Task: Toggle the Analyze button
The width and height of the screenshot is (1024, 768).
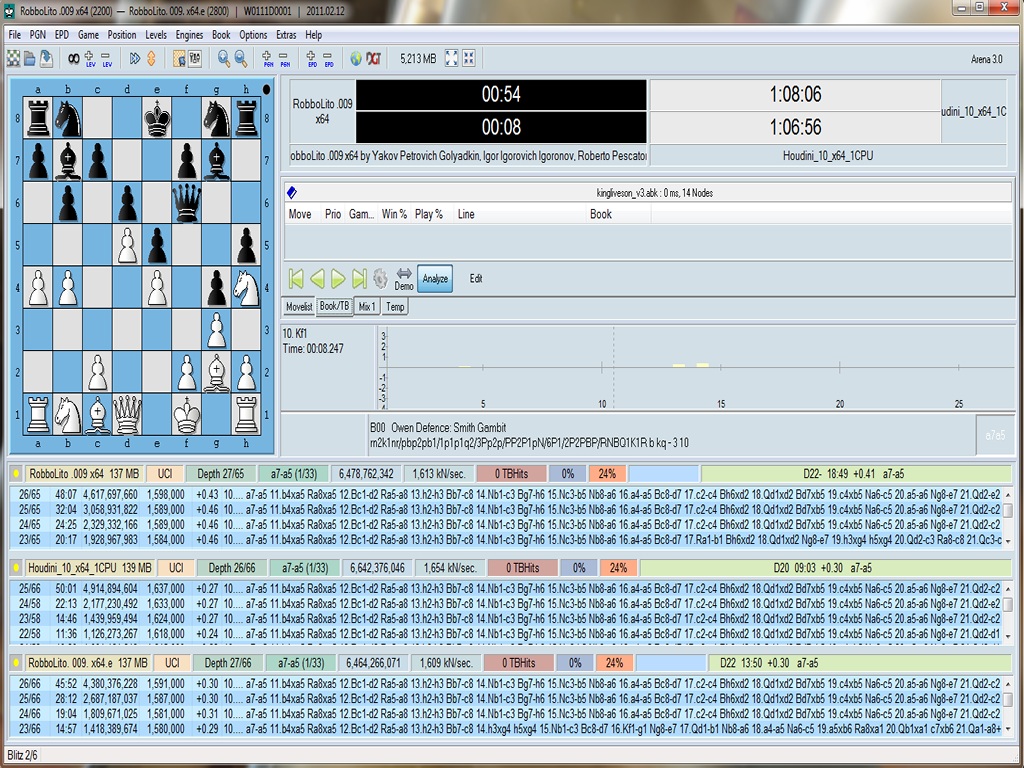Action: 435,279
